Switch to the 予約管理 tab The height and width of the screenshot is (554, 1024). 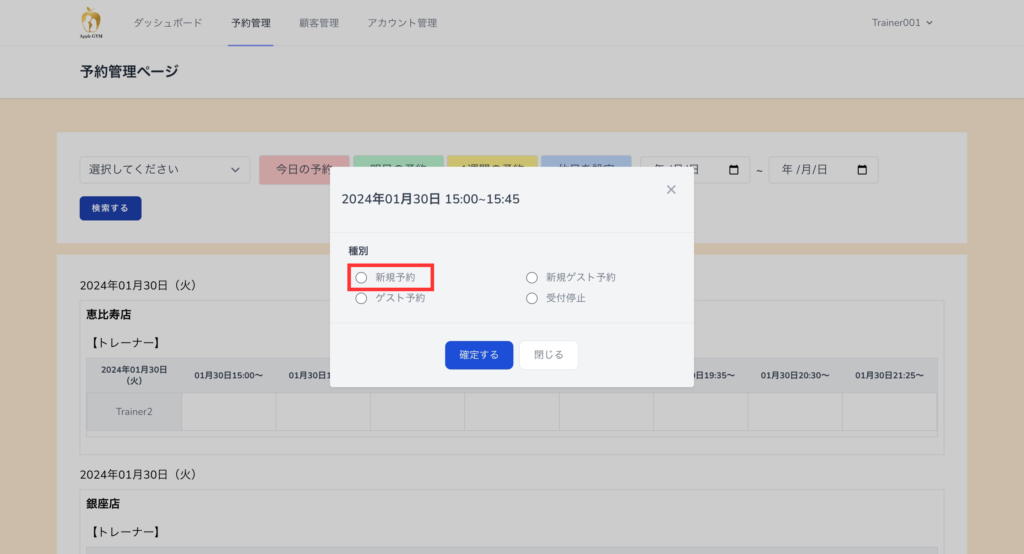pyautogui.click(x=250, y=23)
